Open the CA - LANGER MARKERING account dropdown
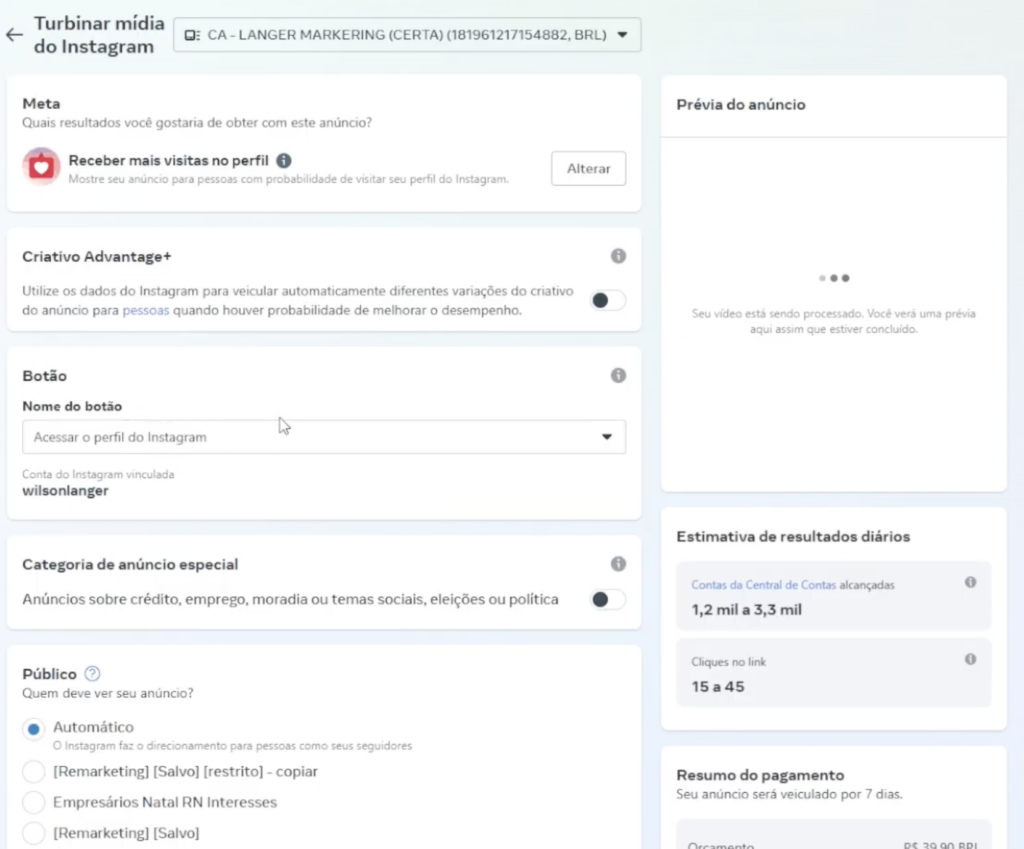The width and height of the screenshot is (1024, 849). click(x=407, y=35)
